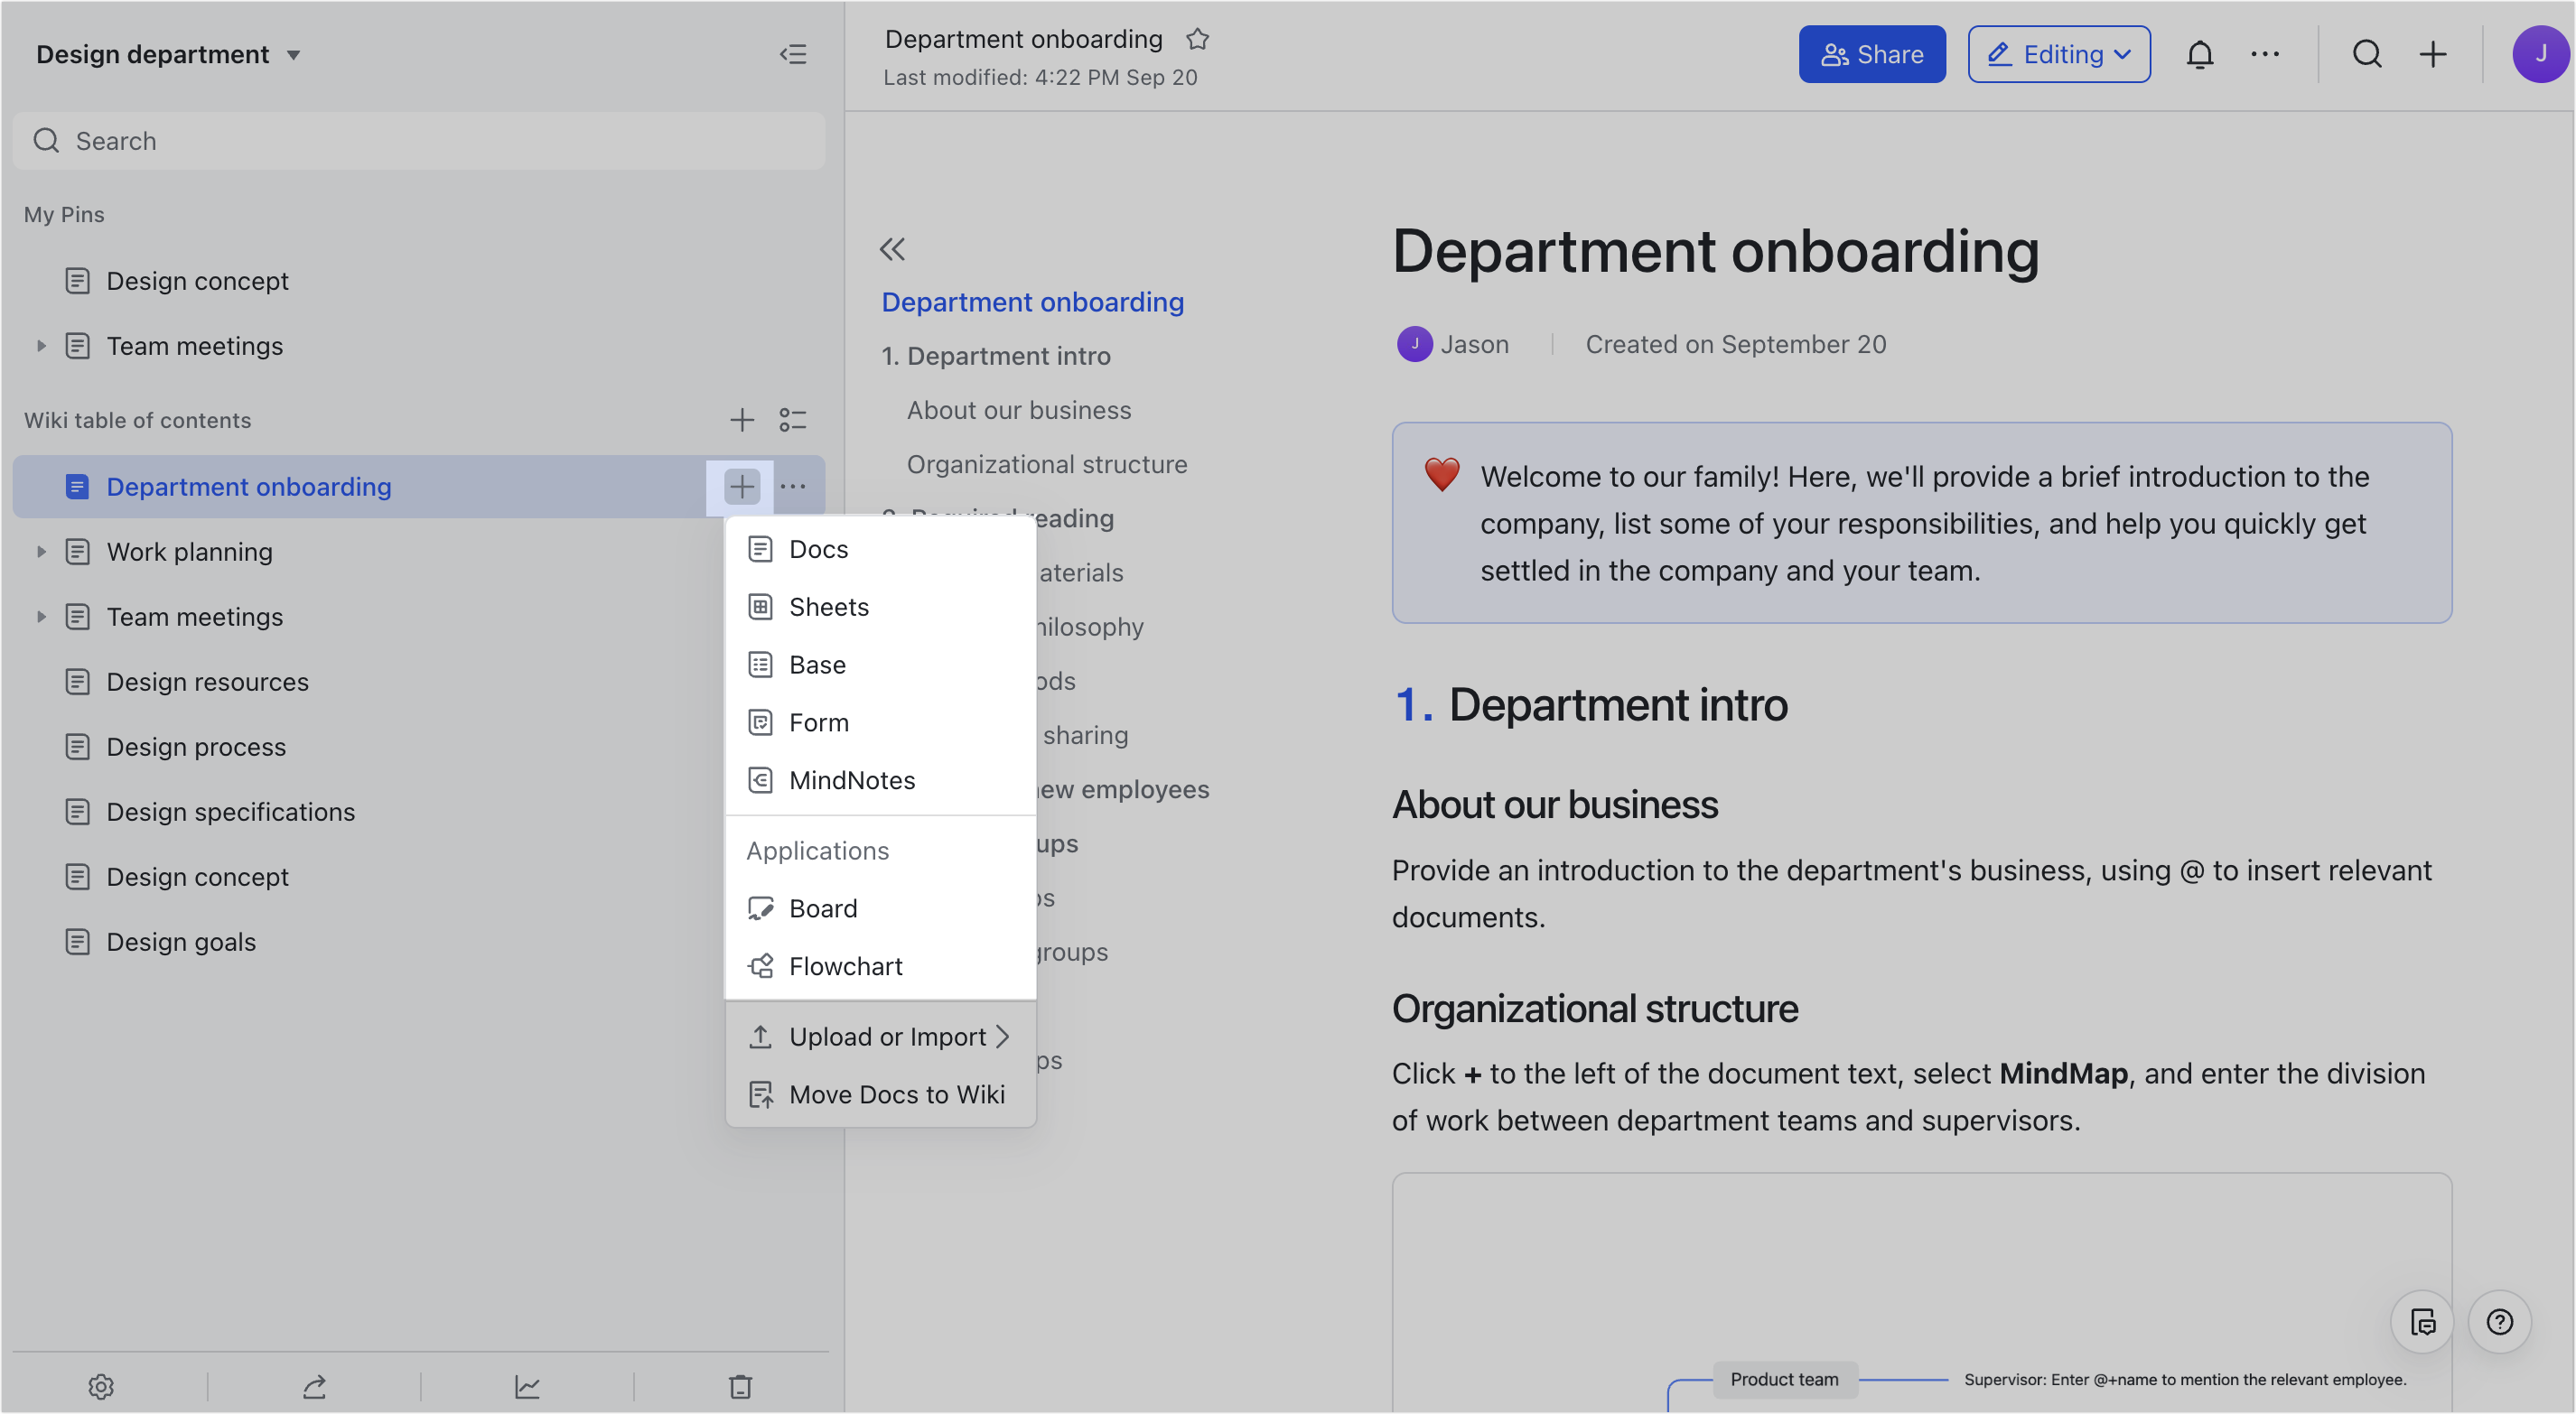Expand Team meetings under My Pins
The image size is (2576, 1414).
pos(41,345)
